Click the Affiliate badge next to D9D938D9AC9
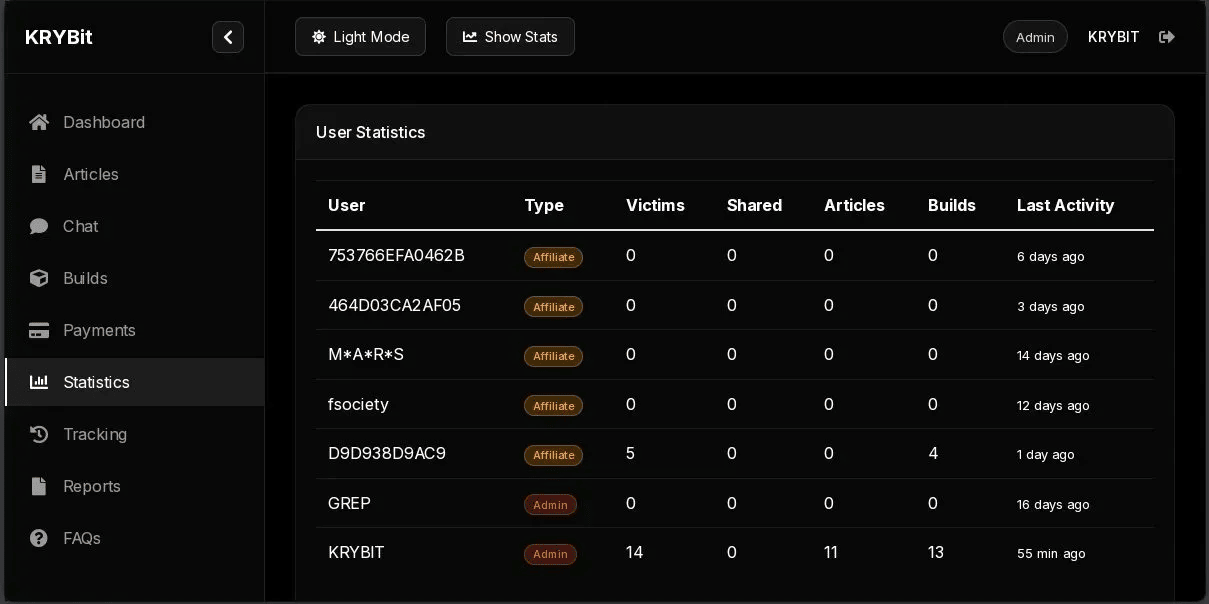The image size is (1209, 604). click(x=553, y=455)
